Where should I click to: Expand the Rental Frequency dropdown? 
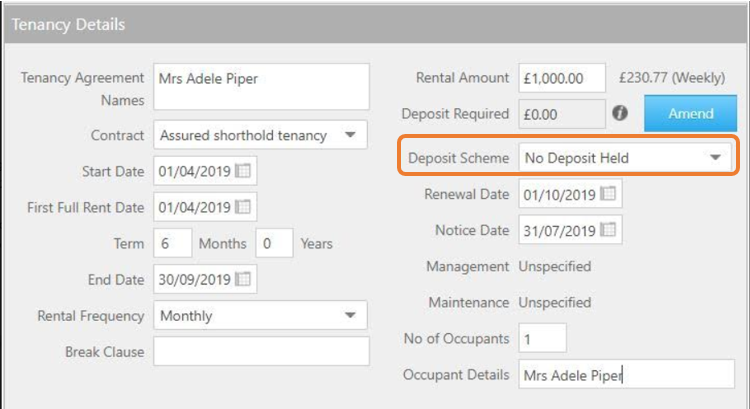350,316
